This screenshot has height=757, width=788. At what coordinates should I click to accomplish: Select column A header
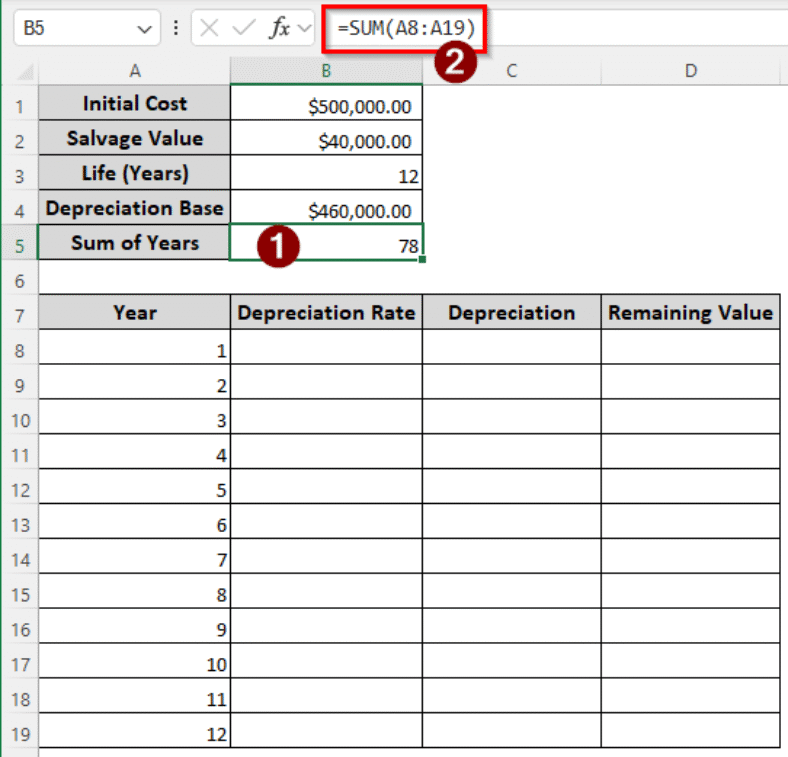(135, 71)
